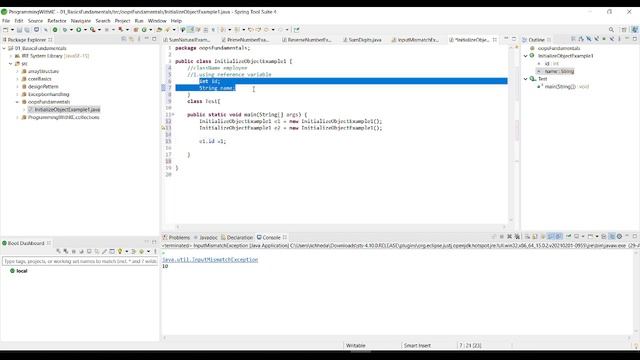Click Remove All Terminated Launches in Console
This screenshot has width=640, height=360.
tap(517, 236)
